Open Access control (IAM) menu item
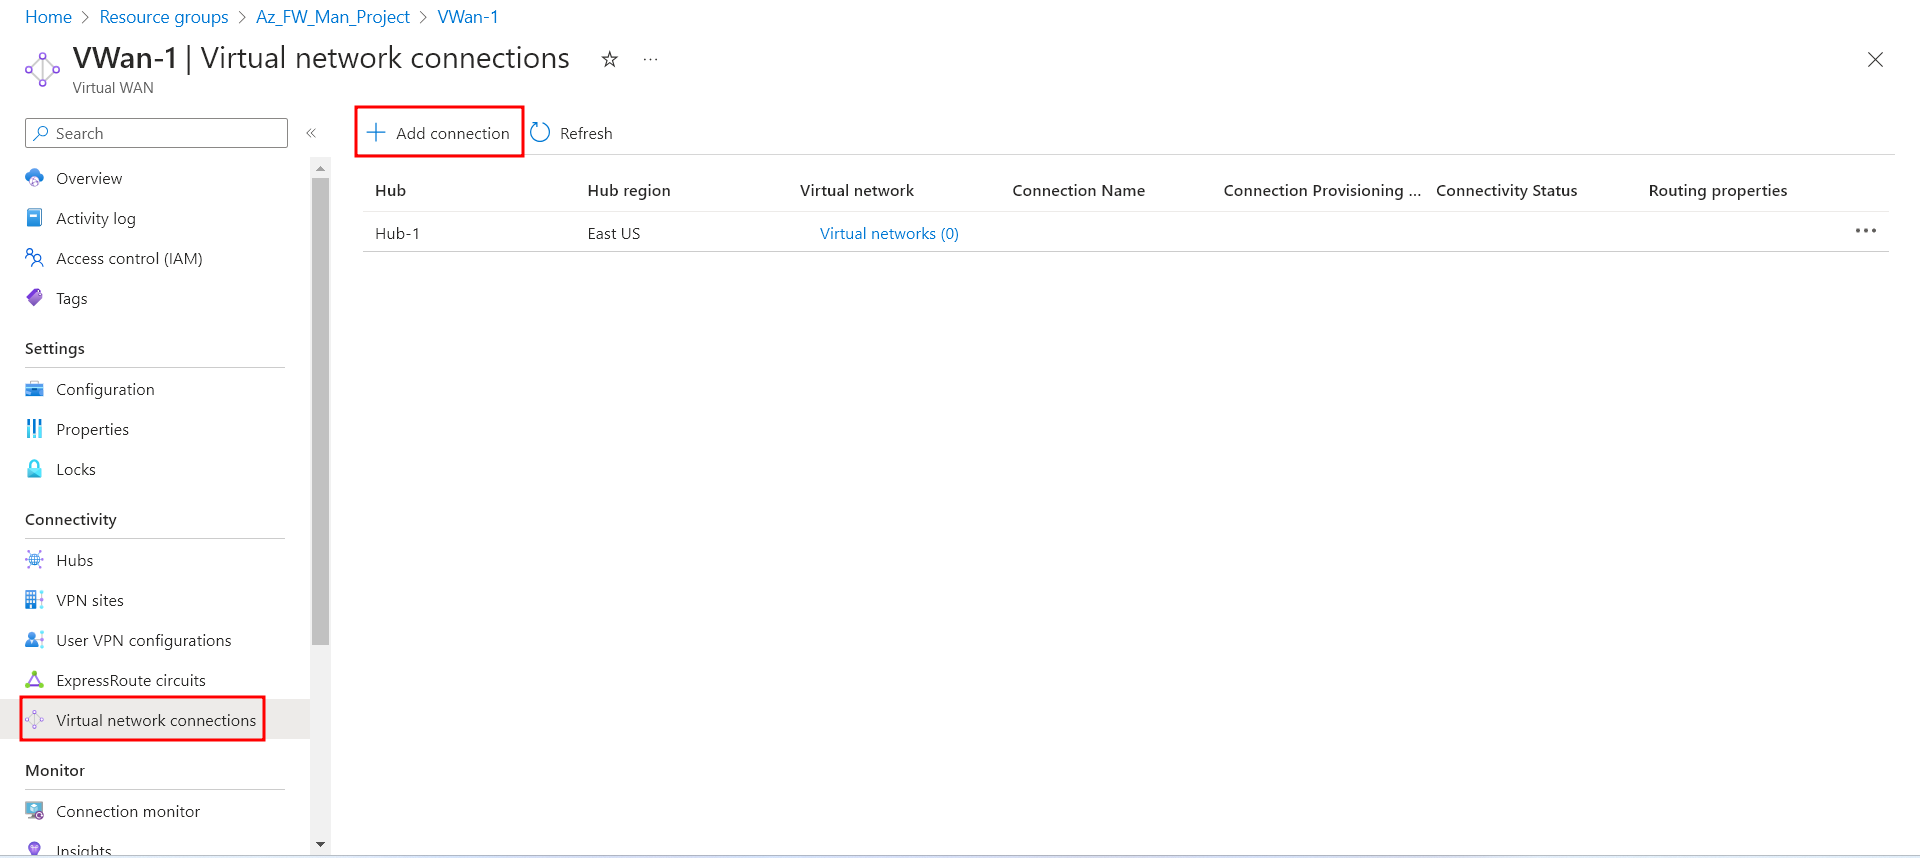Screen dimensions: 1920x858 (x=129, y=258)
